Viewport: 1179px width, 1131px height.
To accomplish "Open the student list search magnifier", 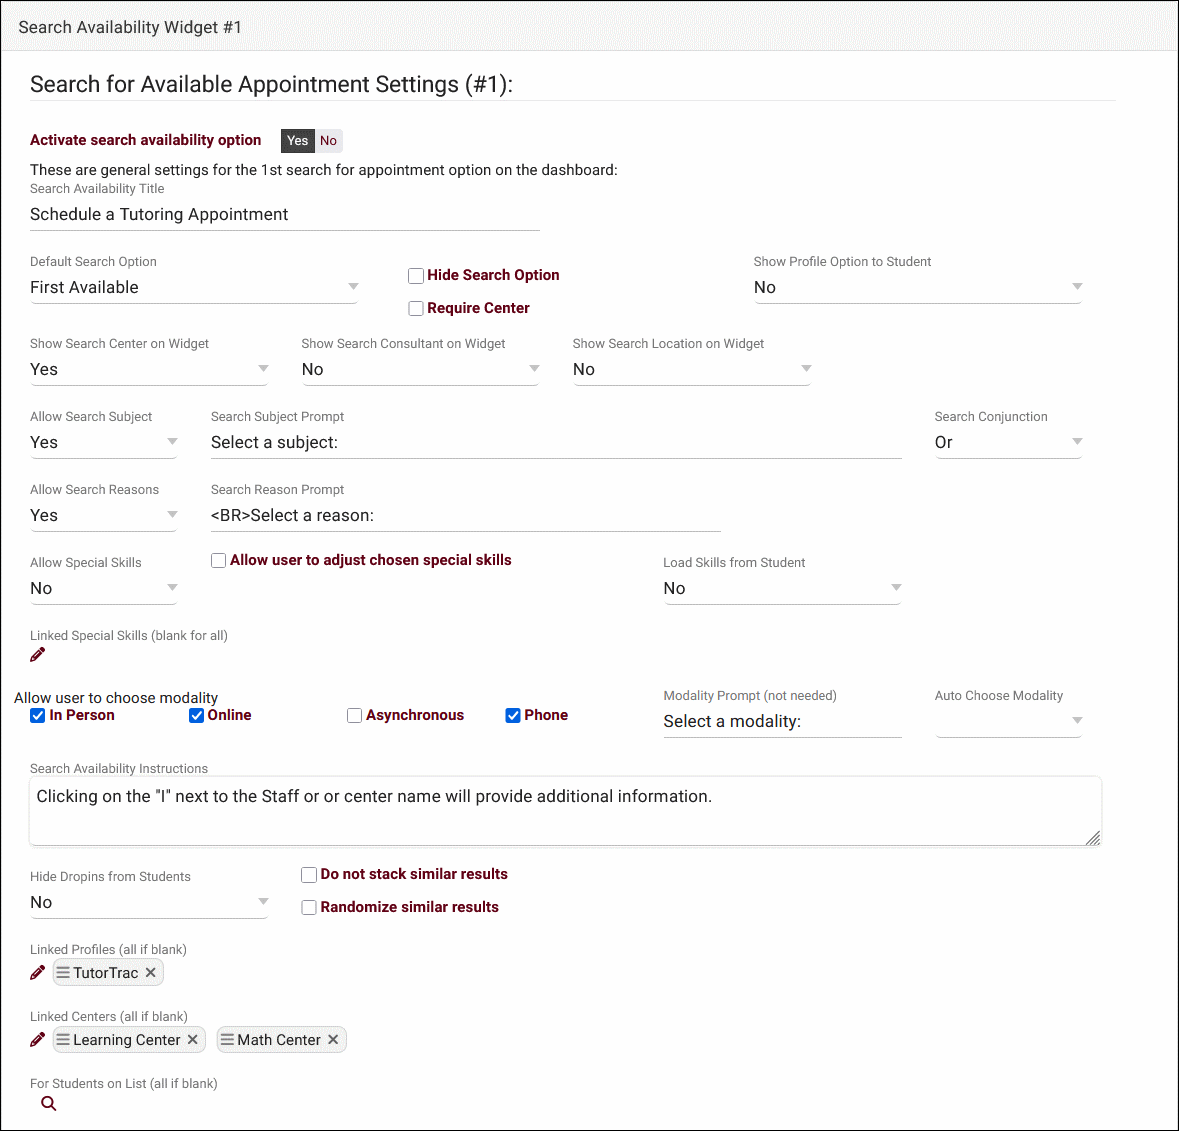I will point(48,1104).
